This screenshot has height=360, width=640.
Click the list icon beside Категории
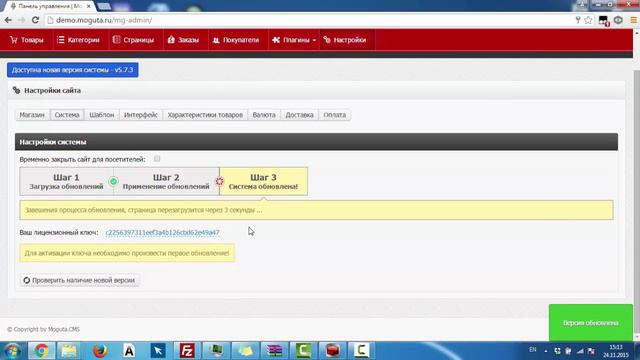pyautogui.click(x=61, y=40)
